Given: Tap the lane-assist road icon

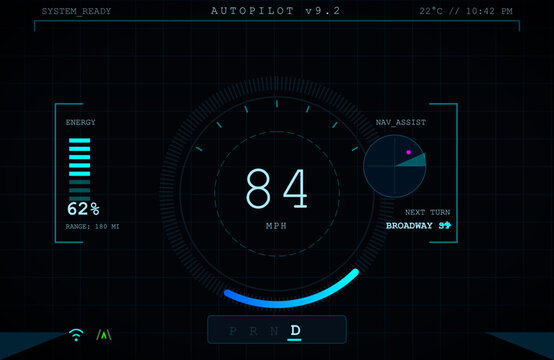Looking at the screenshot, I should coord(104,335).
